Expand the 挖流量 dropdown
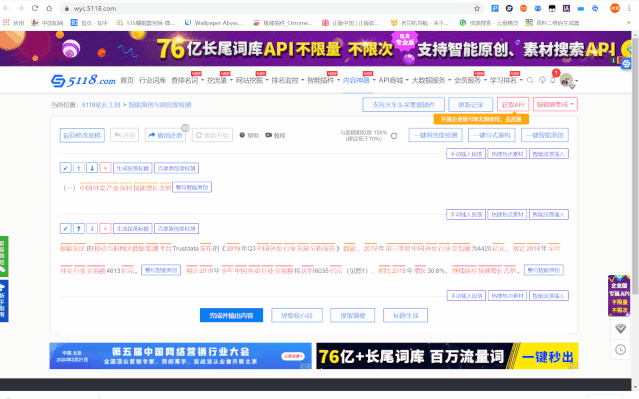 click(220, 80)
